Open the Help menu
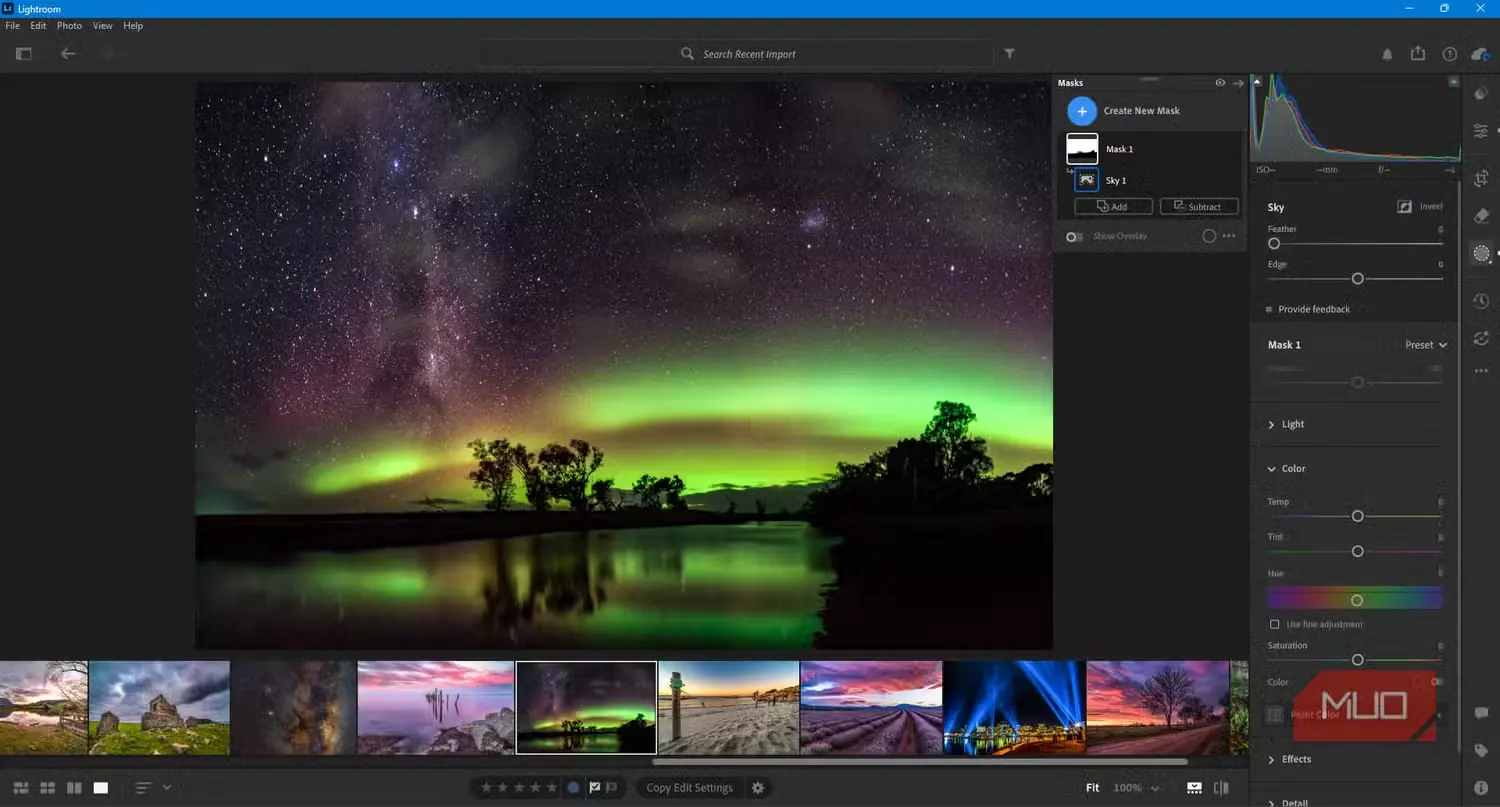The height and width of the screenshot is (807, 1500). tap(133, 26)
